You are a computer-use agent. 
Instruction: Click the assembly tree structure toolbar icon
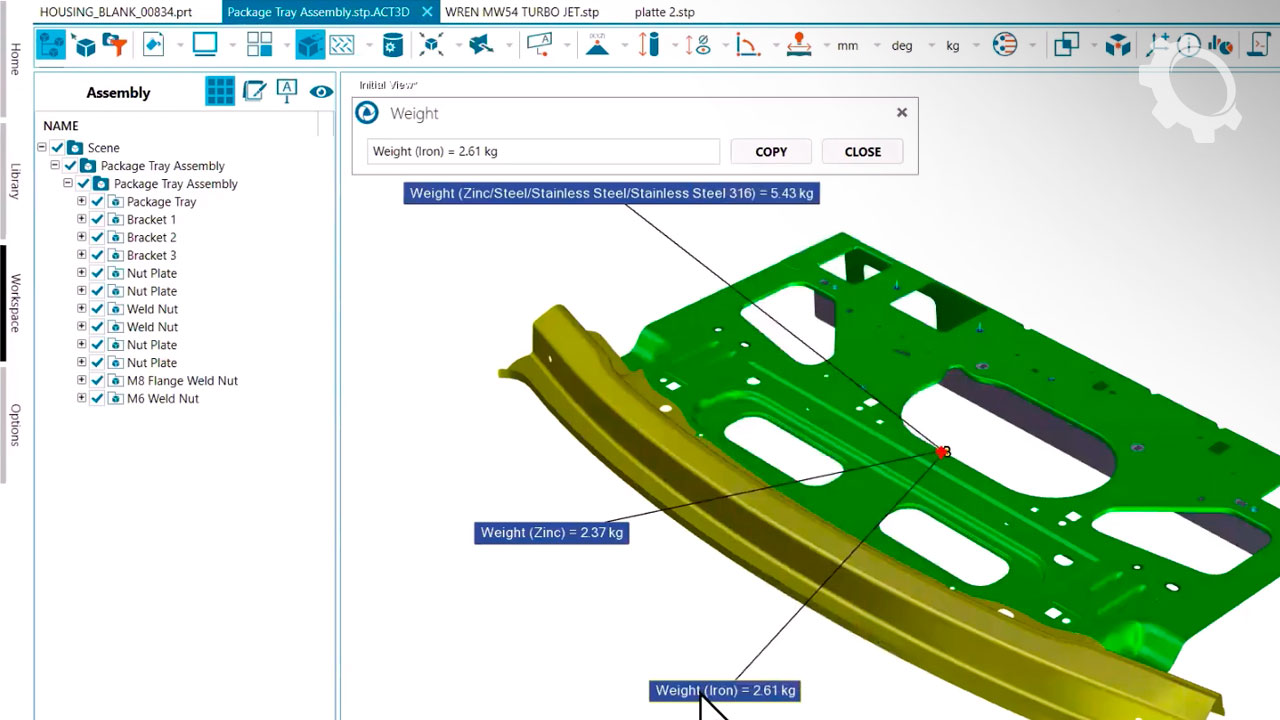tap(51, 45)
